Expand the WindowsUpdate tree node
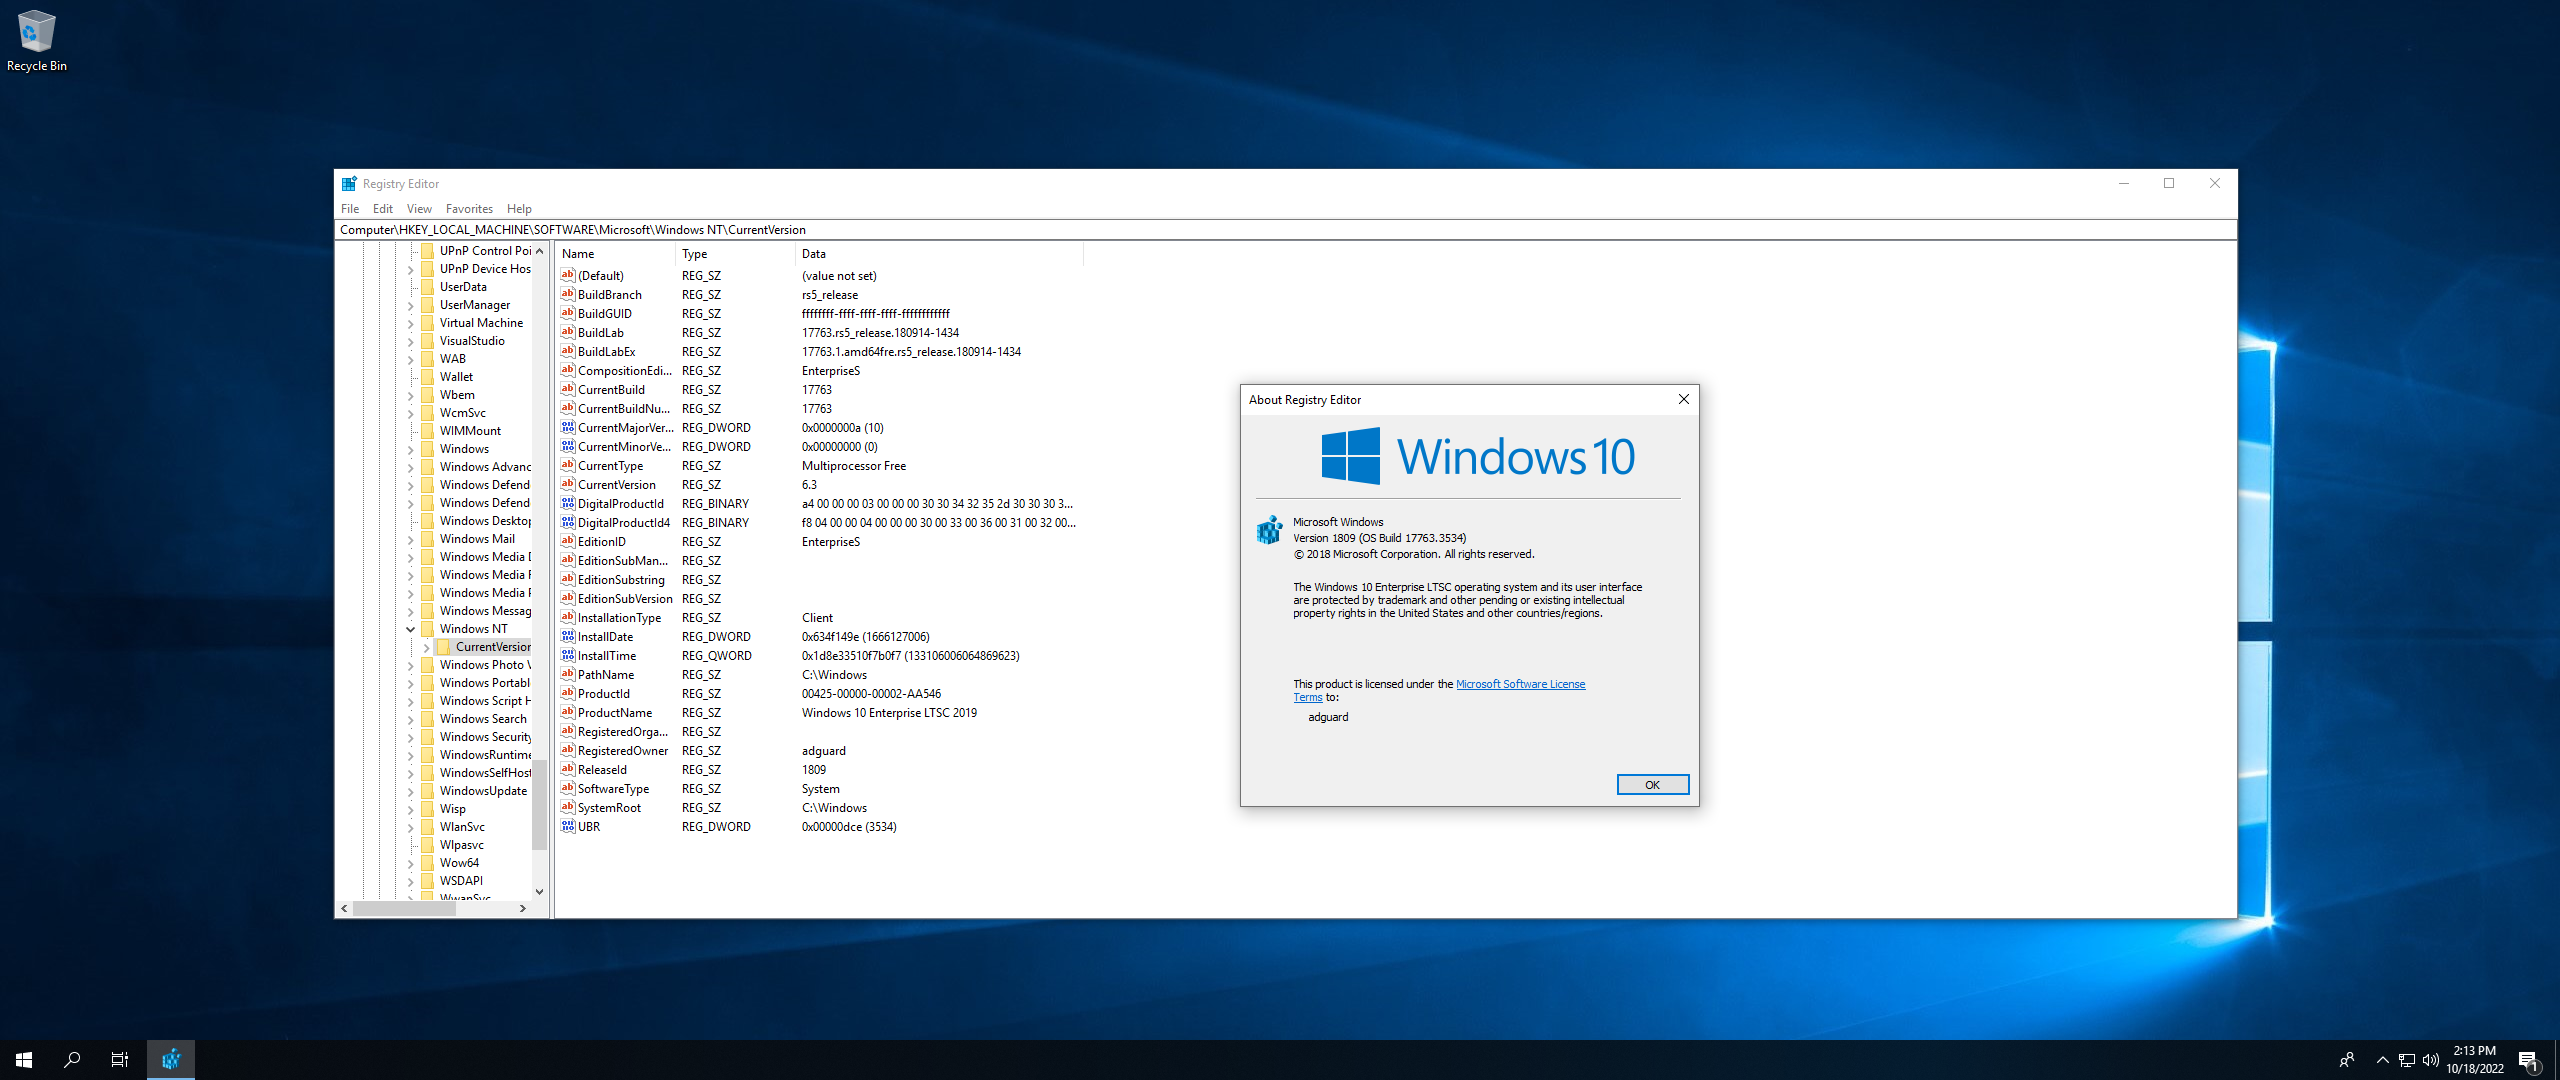Screen dimensions: 2560x1080 (x=410, y=791)
